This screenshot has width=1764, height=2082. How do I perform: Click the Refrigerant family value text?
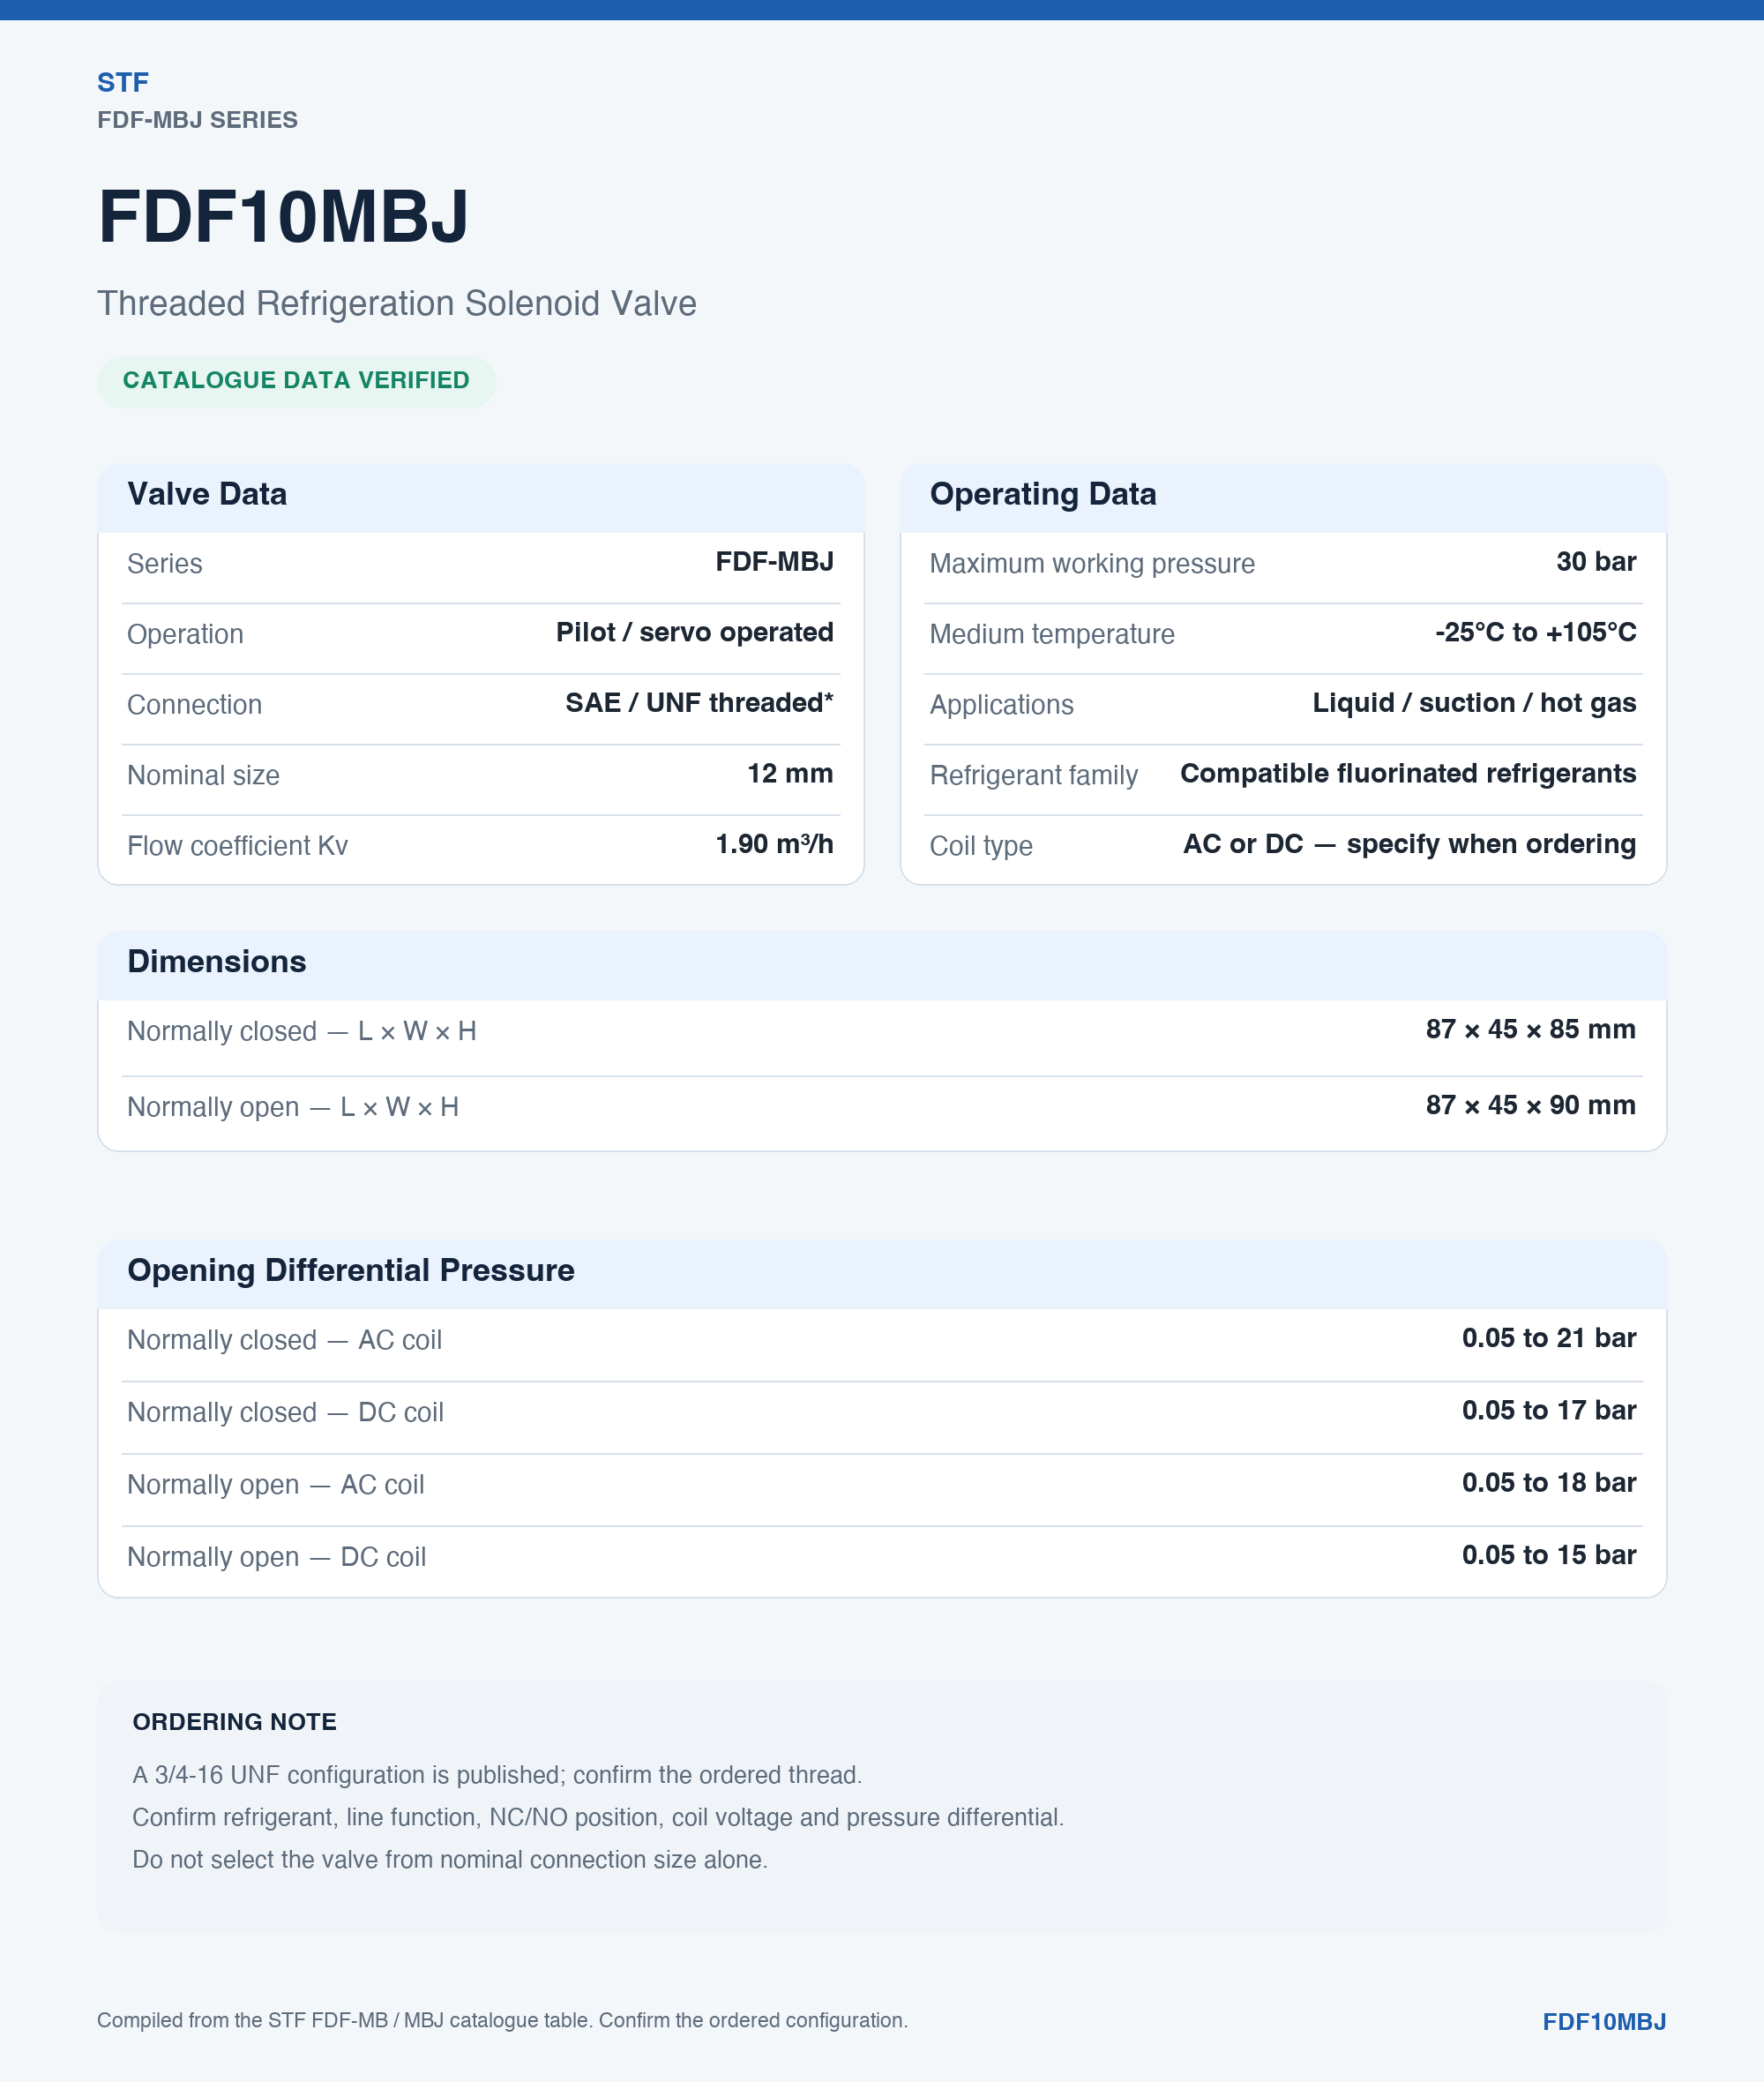click(1408, 773)
